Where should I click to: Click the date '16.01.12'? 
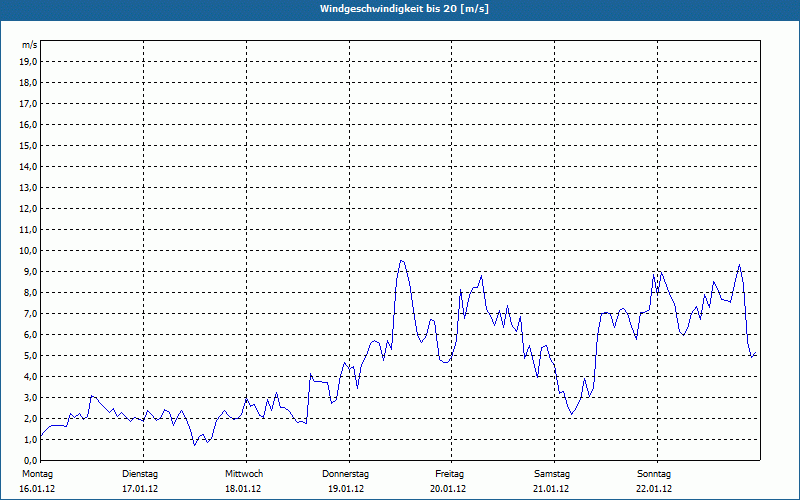click(37, 489)
